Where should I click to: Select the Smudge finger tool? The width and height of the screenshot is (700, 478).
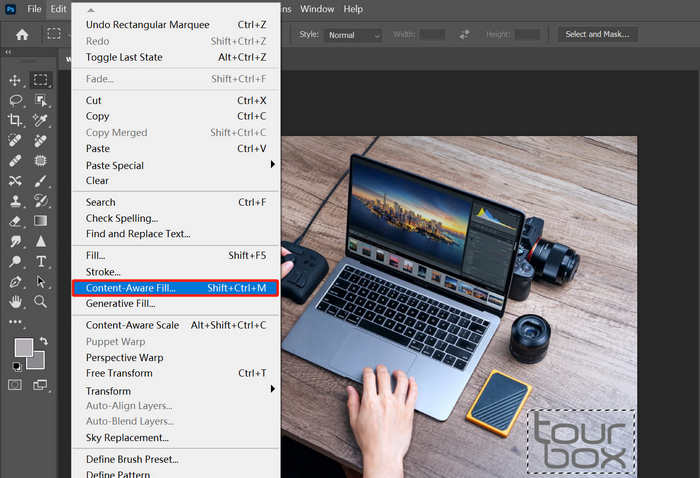tap(16, 241)
